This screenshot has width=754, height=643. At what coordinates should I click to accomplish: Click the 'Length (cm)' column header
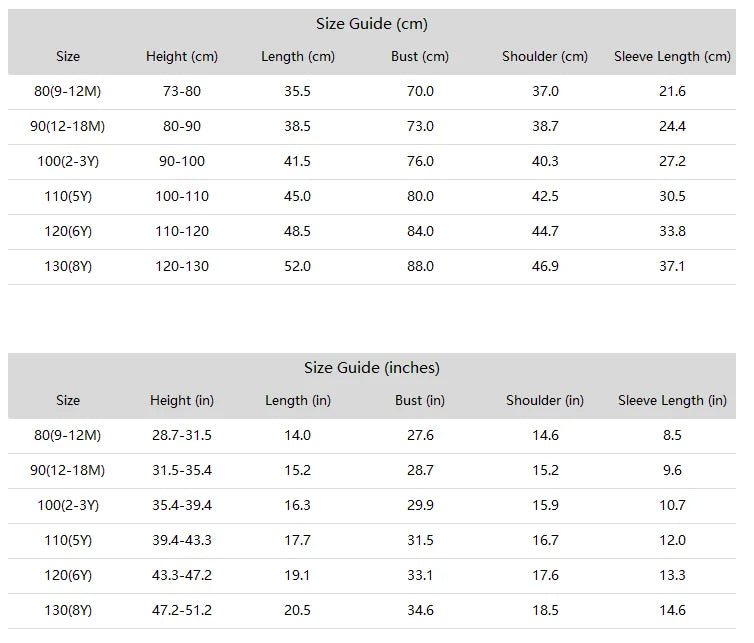(298, 56)
